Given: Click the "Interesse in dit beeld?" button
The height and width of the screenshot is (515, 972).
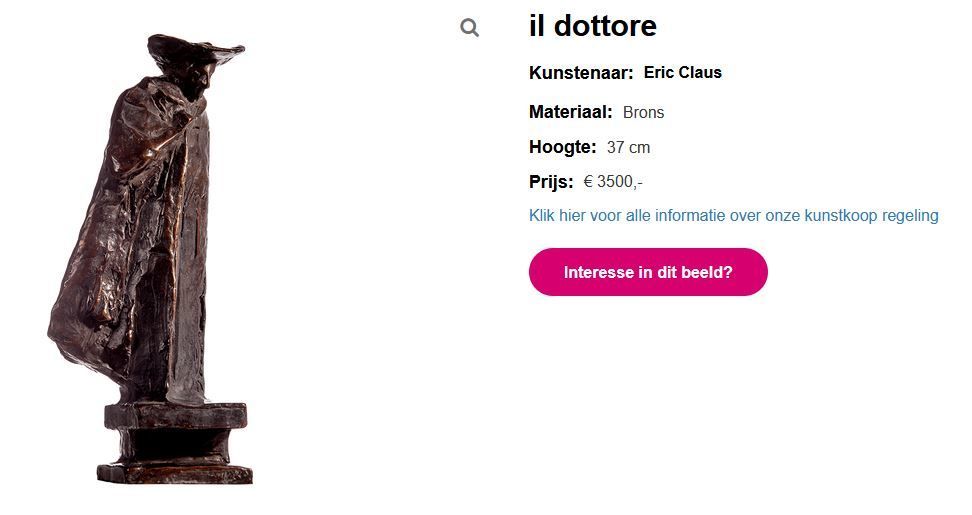Looking at the screenshot, I should point(648,272).
